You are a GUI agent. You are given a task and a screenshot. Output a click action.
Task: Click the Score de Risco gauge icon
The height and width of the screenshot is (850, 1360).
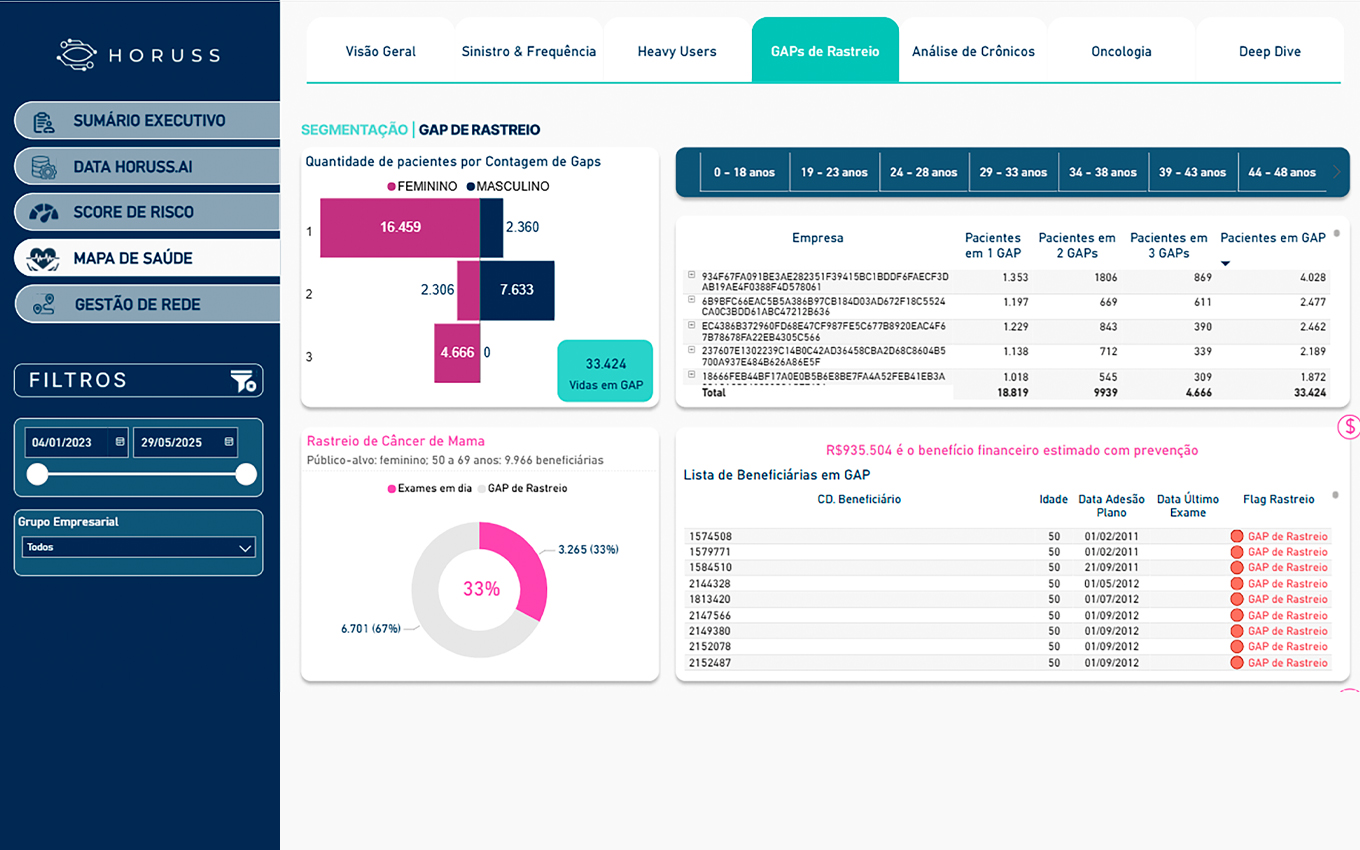click(x=44, y=213)
